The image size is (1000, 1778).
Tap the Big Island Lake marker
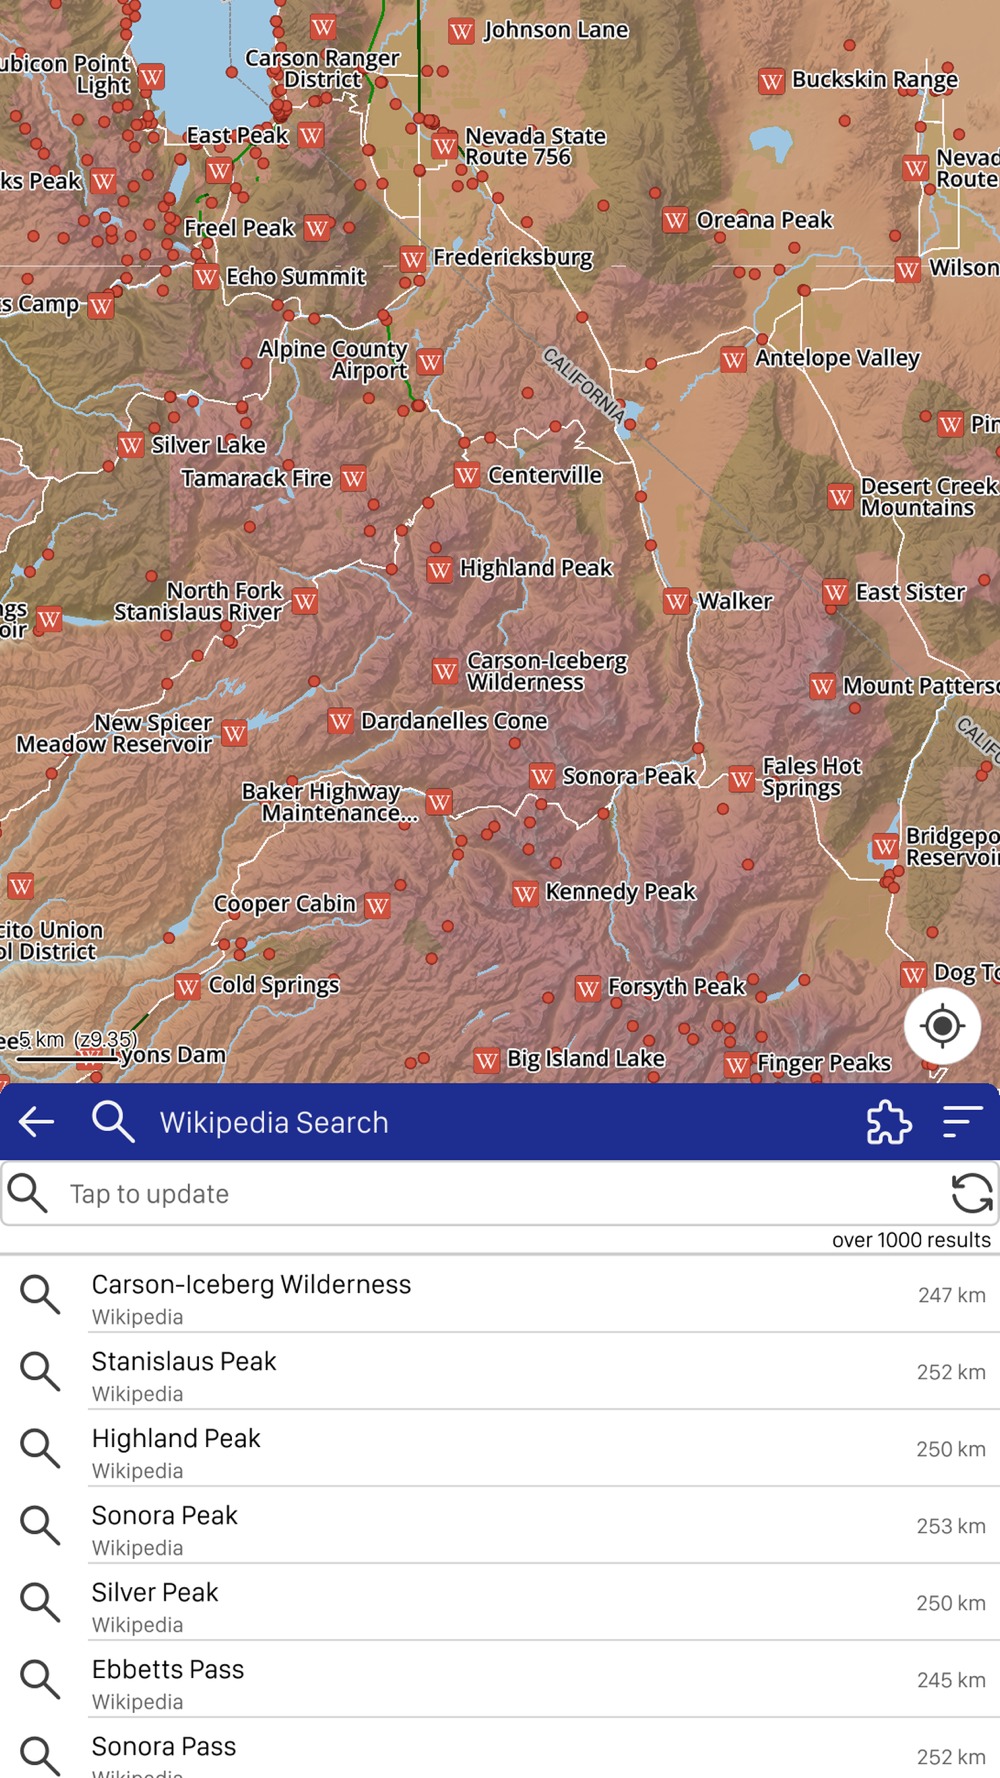click(x=487, y=1060)
